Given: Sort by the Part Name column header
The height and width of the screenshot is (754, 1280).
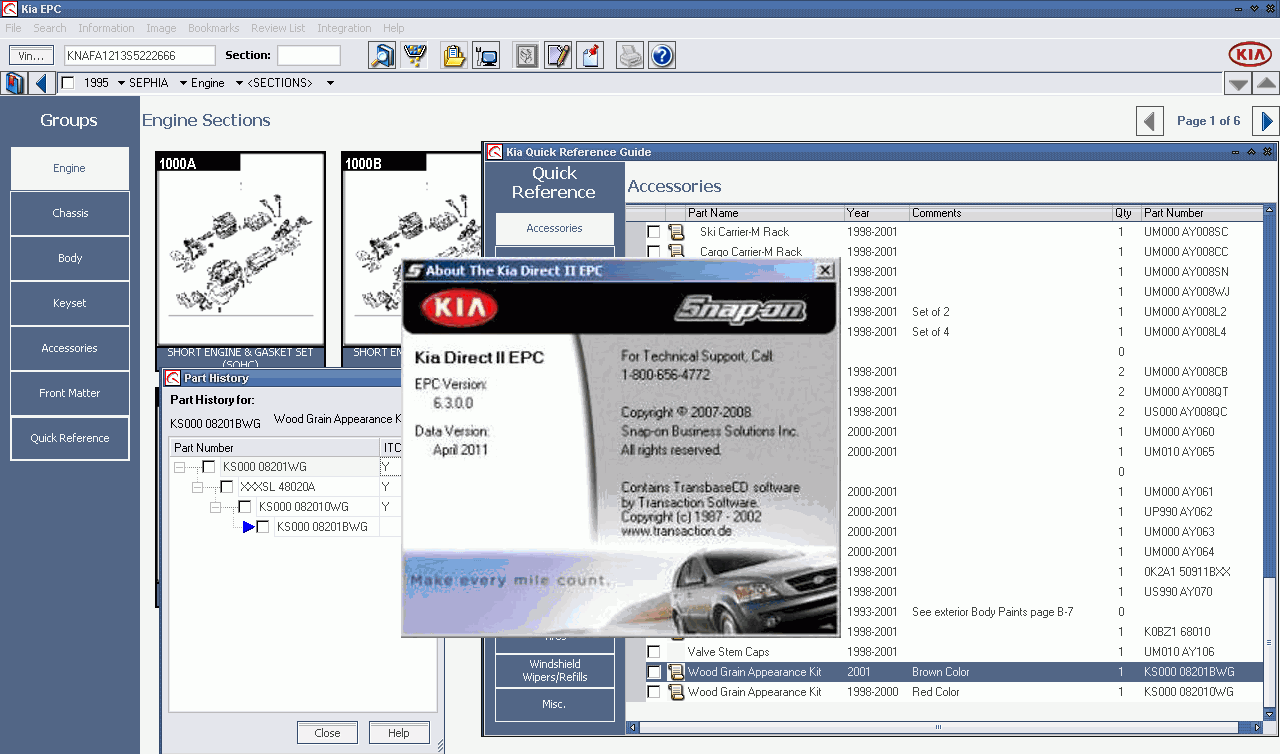Looking at the screenshot, I should [765, 213].
